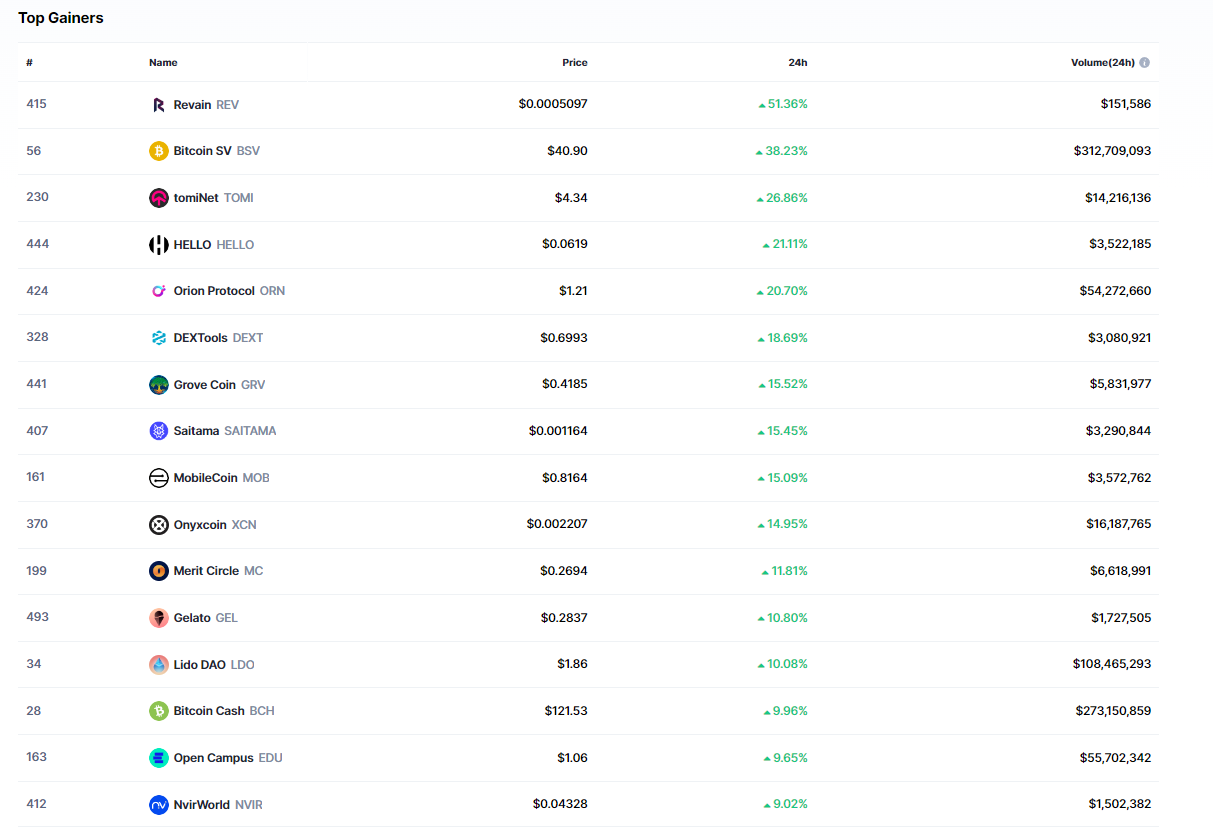Image resolution: width=1213 pixels, height=827 pixels.
Task: Open the NvirWorld NVIR link
Action: pos(206,805)
